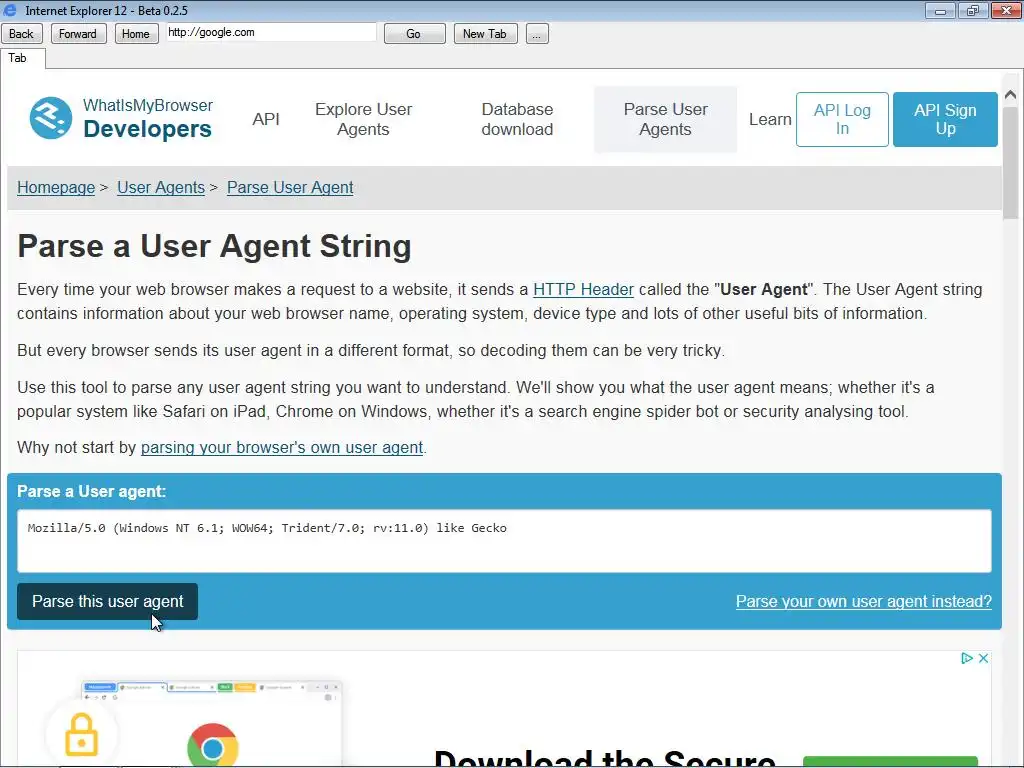
Task: Click 'parsing your browser's own user agent' link
Action: pos(282,447)
